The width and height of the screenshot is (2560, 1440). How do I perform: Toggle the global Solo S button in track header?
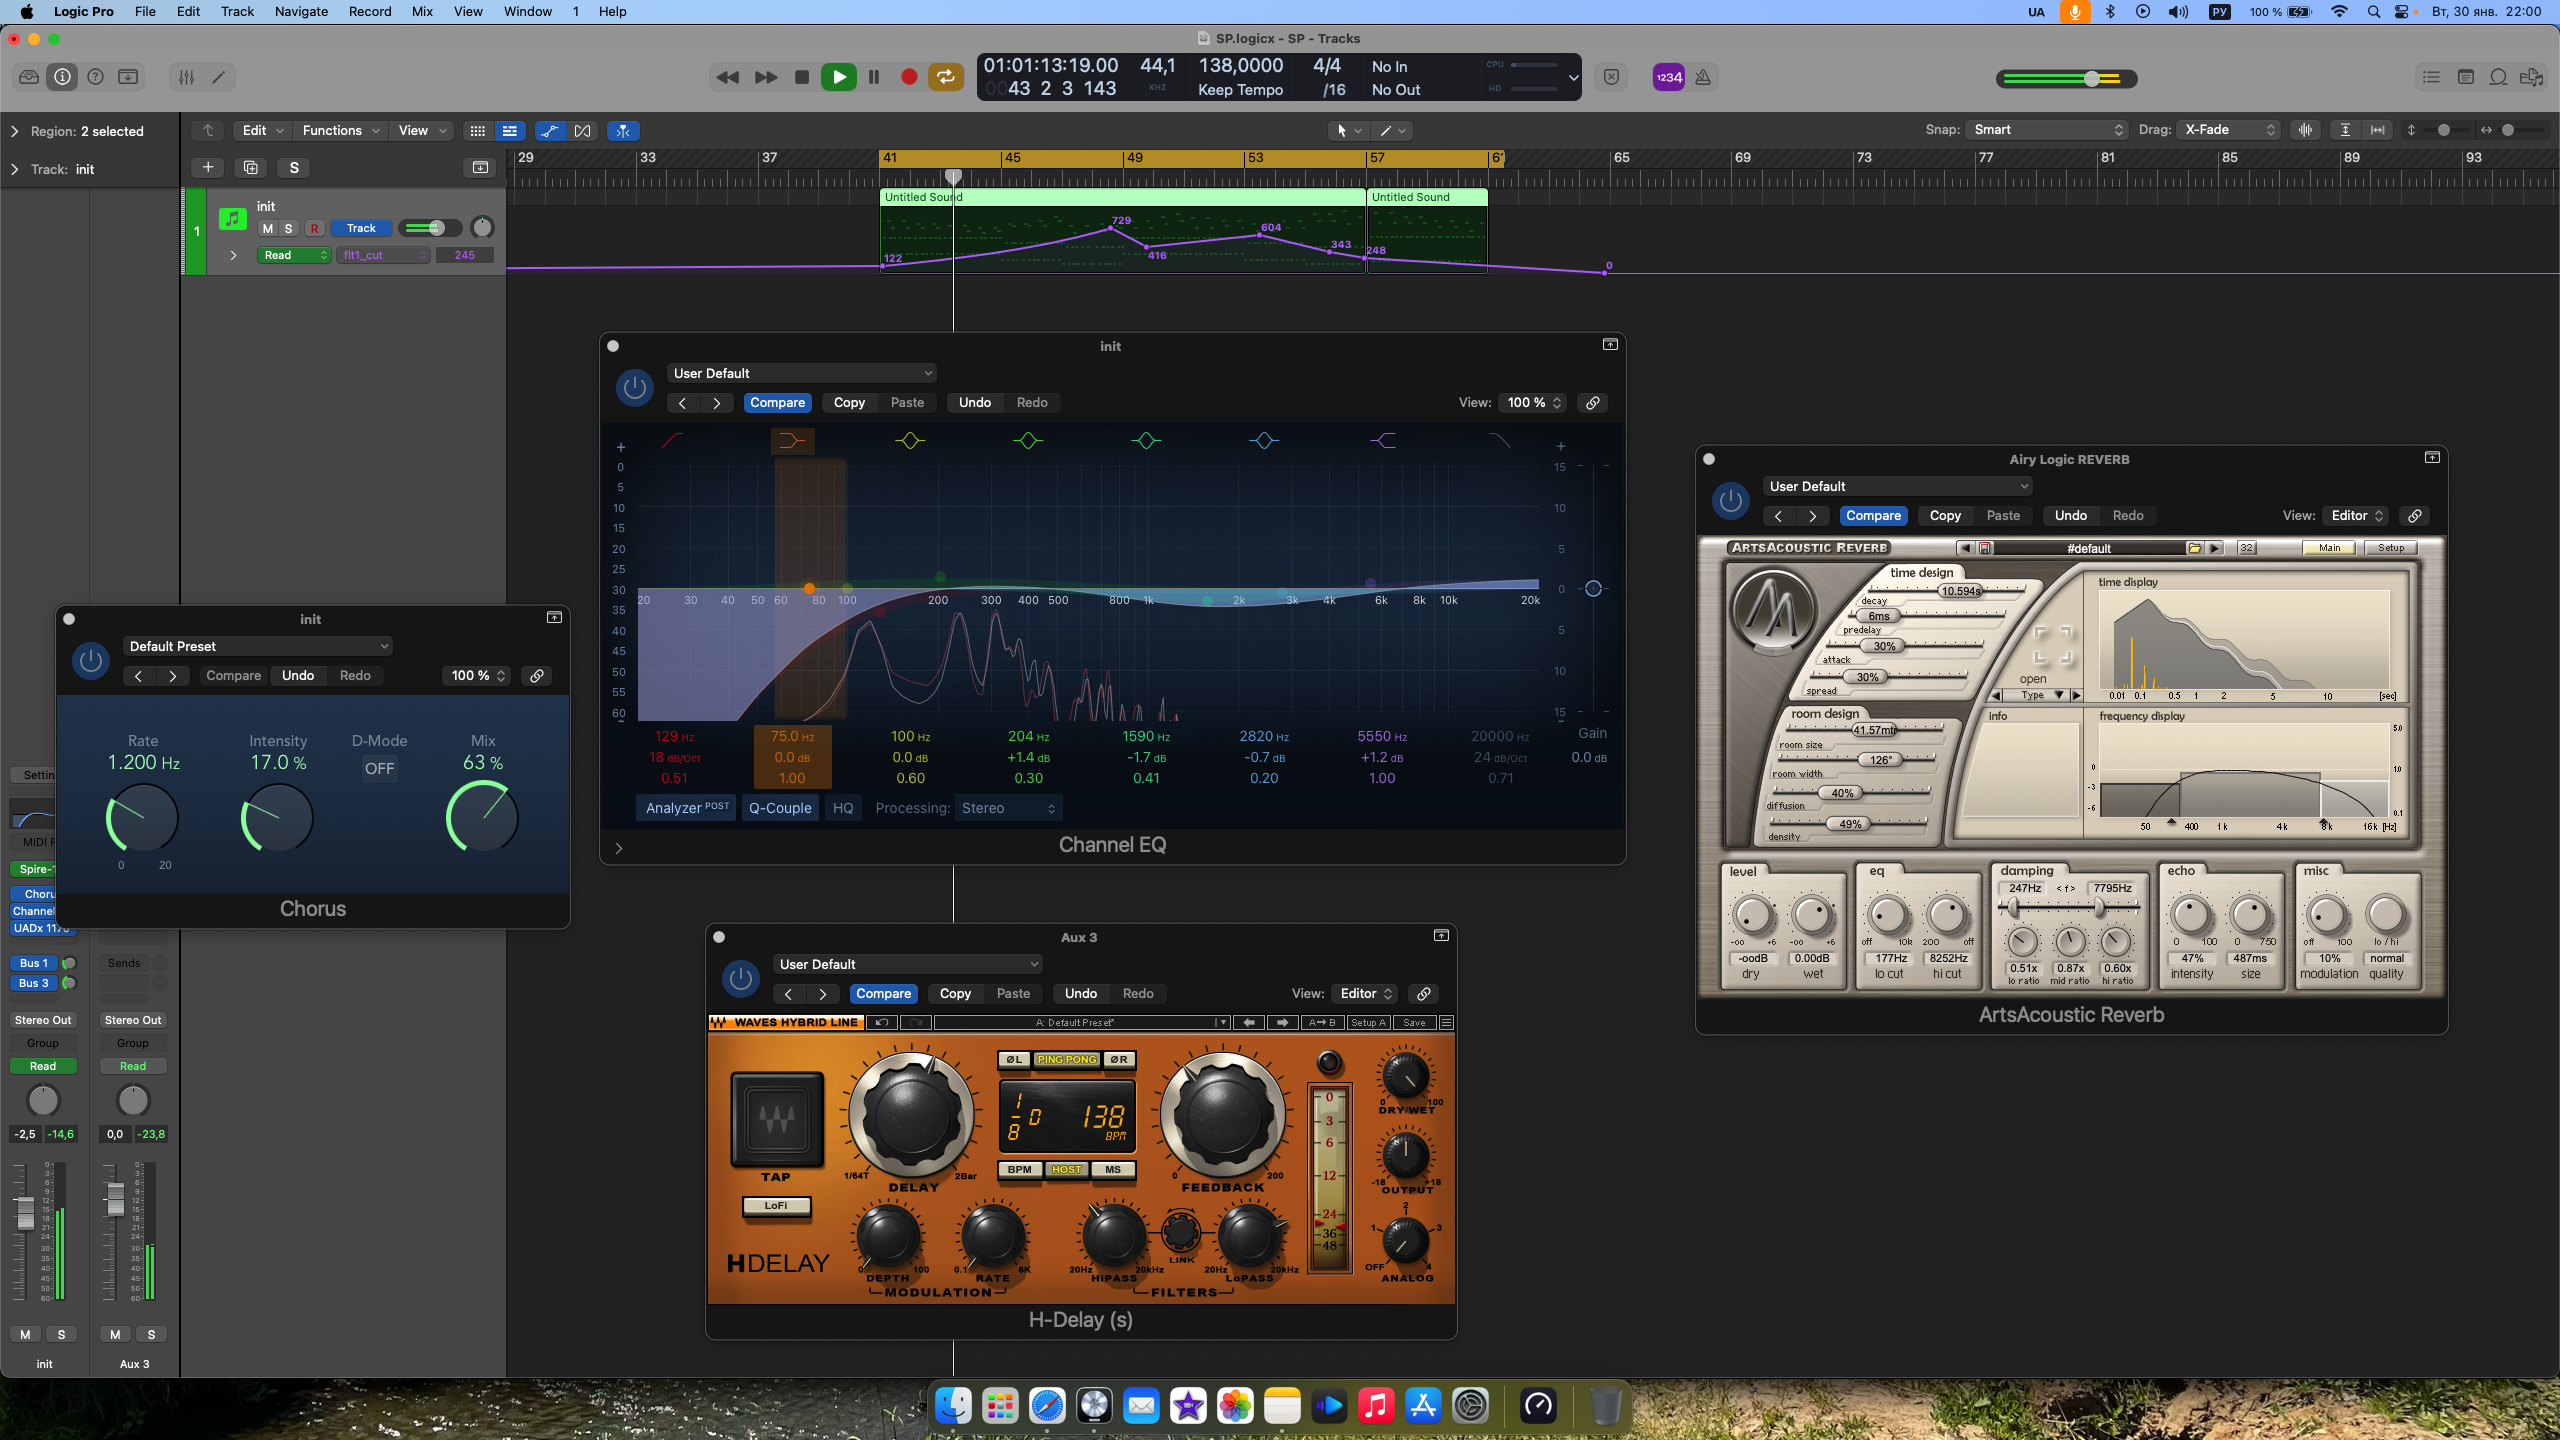(294, 167)
